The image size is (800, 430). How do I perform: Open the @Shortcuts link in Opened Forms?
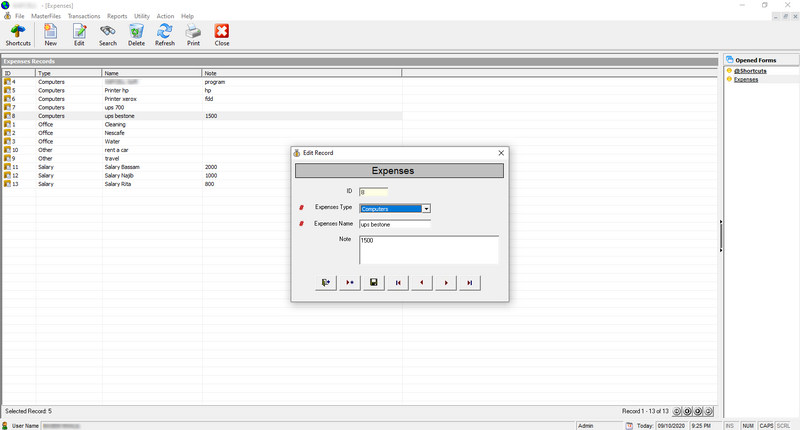coord(750,71)
